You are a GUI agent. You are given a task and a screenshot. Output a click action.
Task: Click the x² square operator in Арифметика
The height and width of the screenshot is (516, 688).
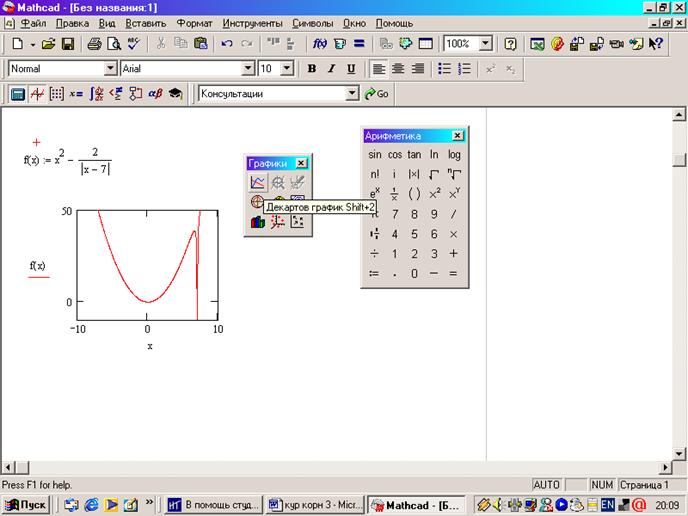(x=434, y=193)
